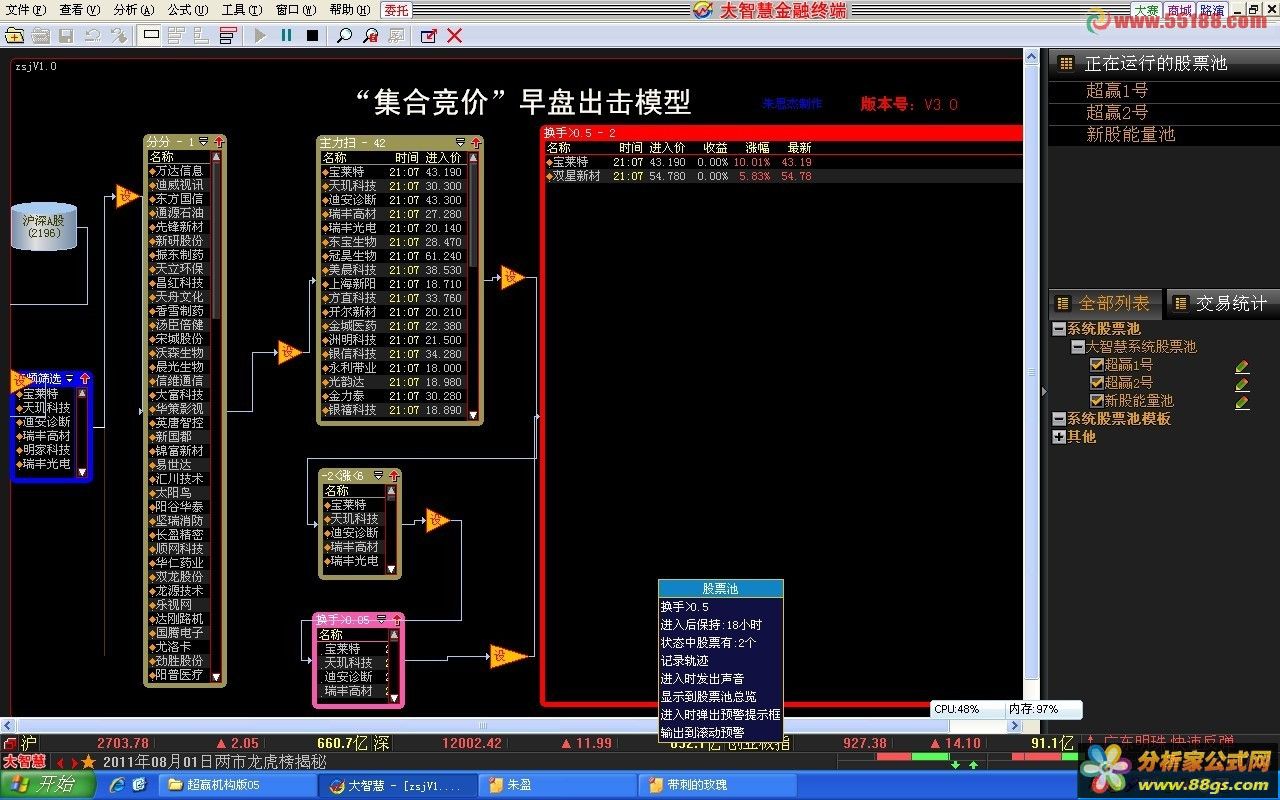The height and width of the screenshot is (800, 1280).
Task: Click the red up-arrow icon on 分分 panel
Action: pyautogui.click(x=218, y=142)
